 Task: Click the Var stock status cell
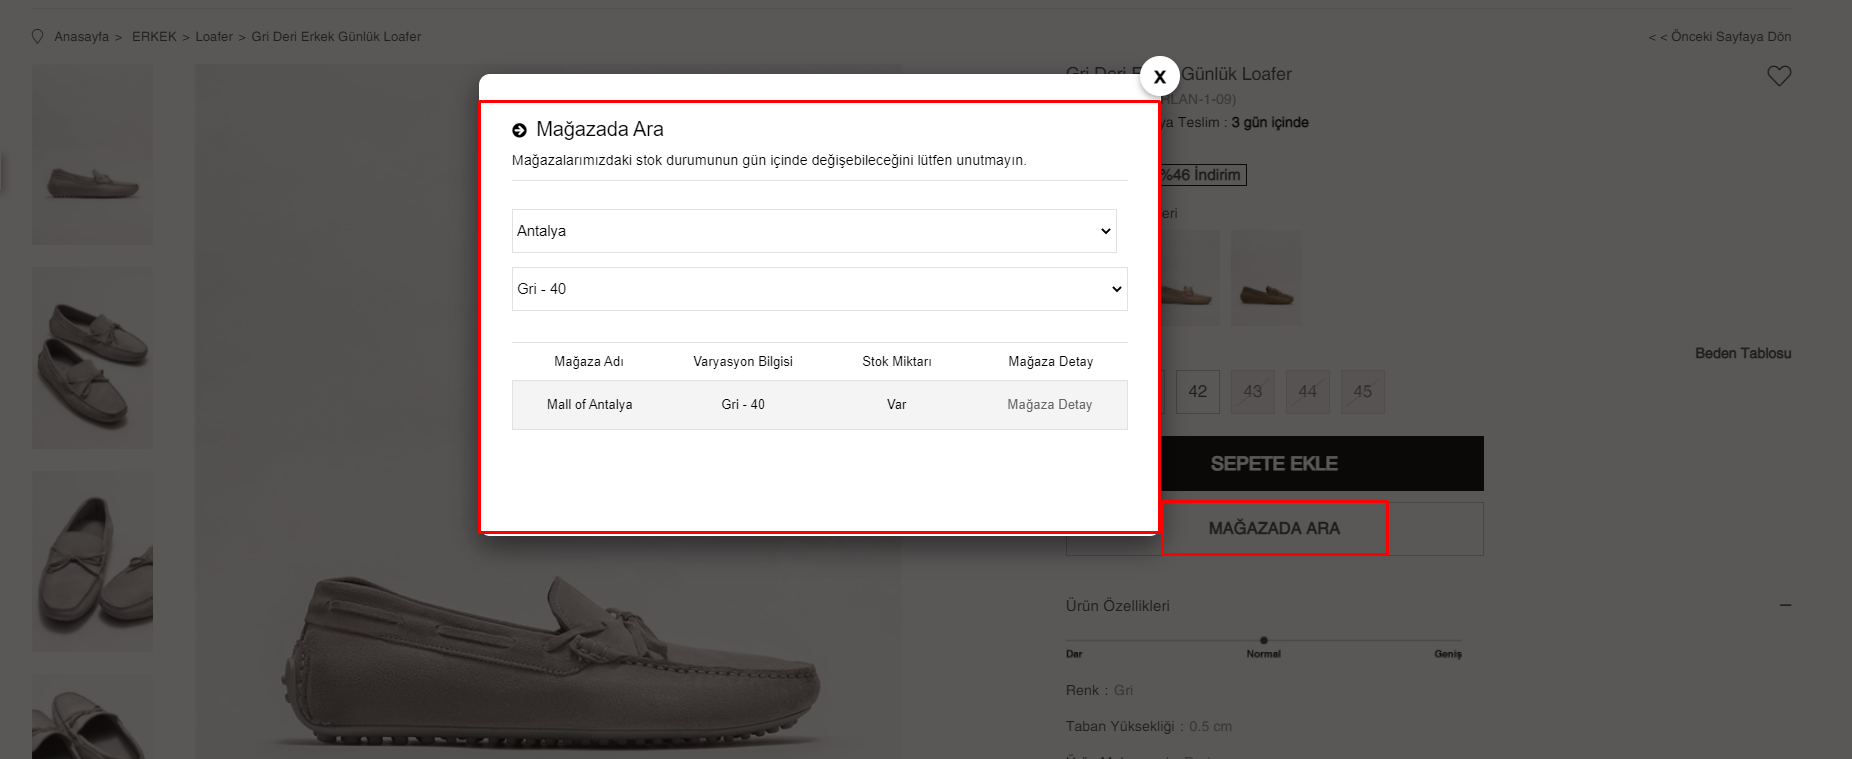point(897,405)
